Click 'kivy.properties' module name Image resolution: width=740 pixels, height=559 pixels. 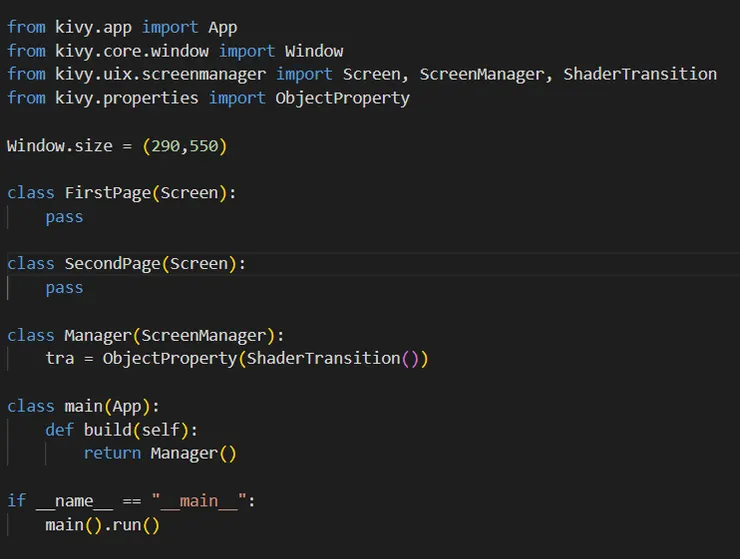(126, 98)
